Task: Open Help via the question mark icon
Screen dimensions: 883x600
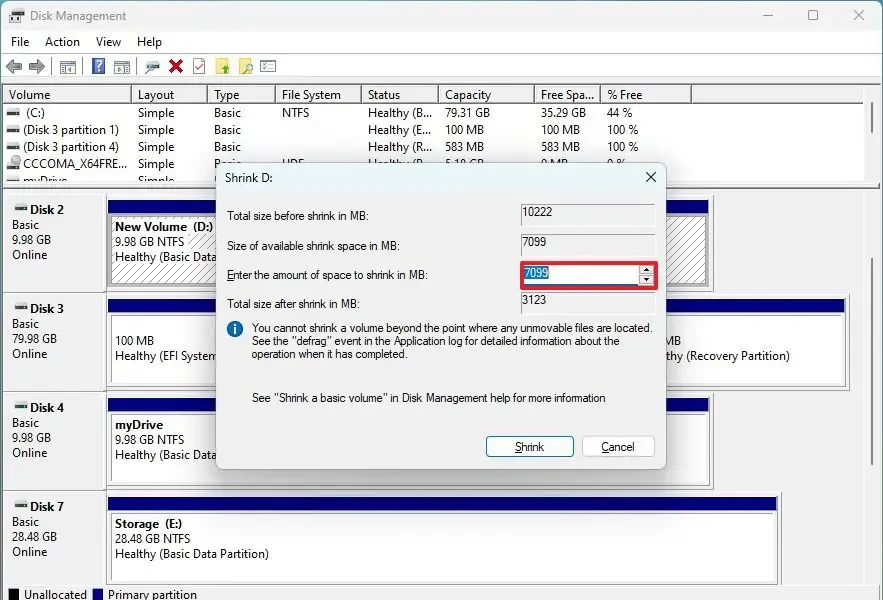Action: coord(99,66)
